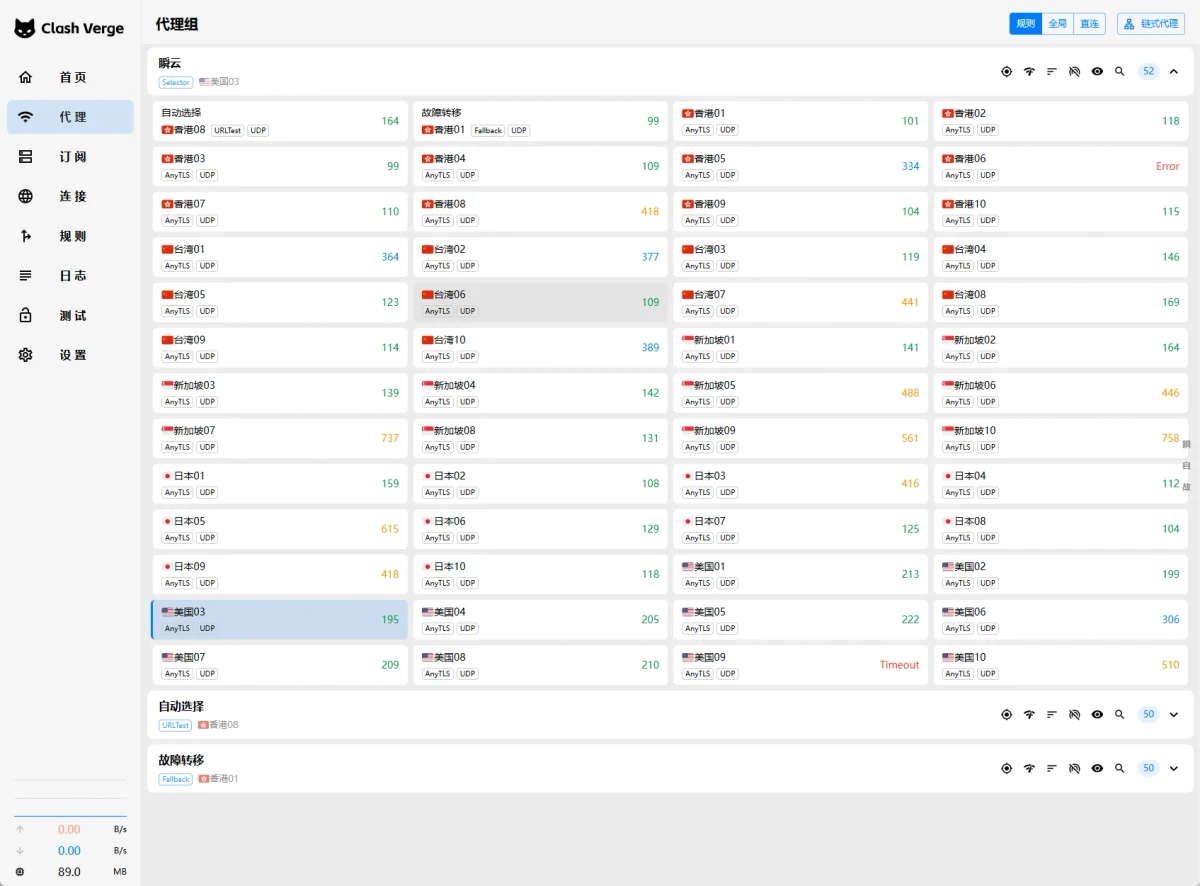Toggle crossed-out signal icon in 瞬云 header

[1075, 71]
